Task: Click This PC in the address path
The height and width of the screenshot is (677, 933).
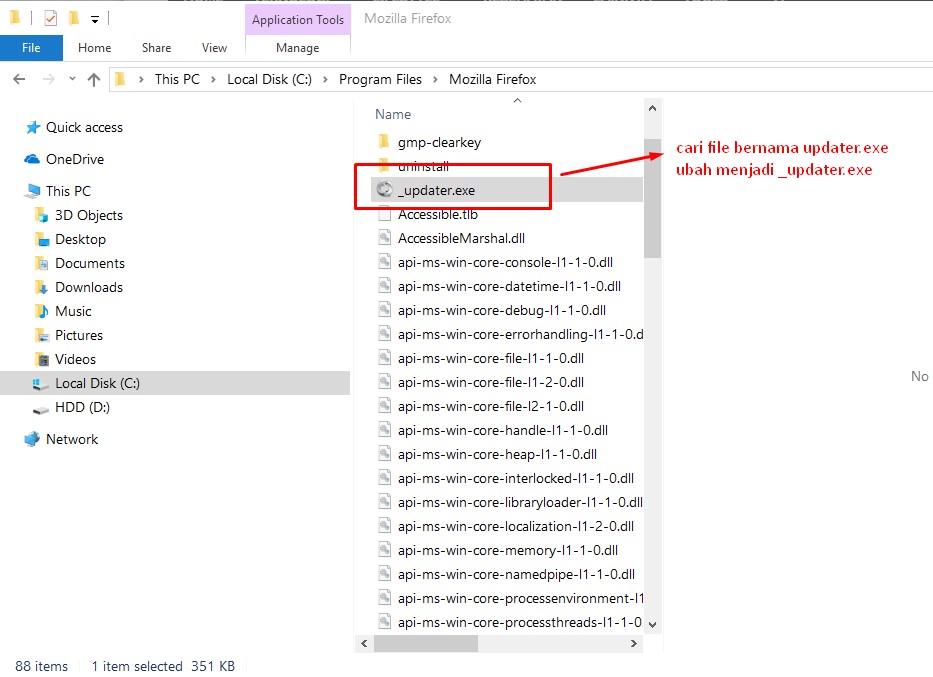Action: pyautogui.click(x=177, y=79)
